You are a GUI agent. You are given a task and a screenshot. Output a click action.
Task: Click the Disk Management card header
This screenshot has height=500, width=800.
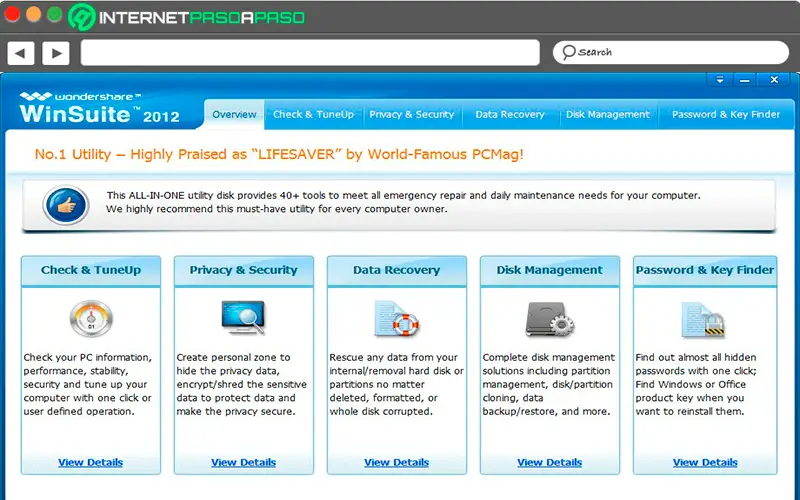tap(550, 270)
